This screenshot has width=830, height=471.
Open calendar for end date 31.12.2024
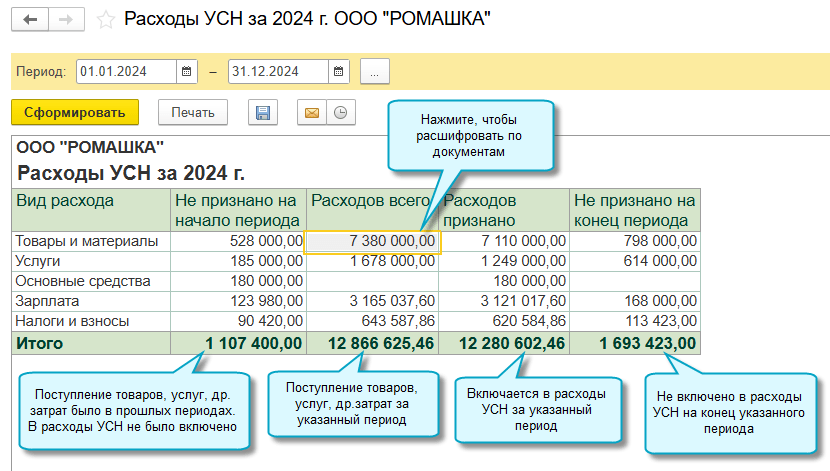tap(339, 72)
